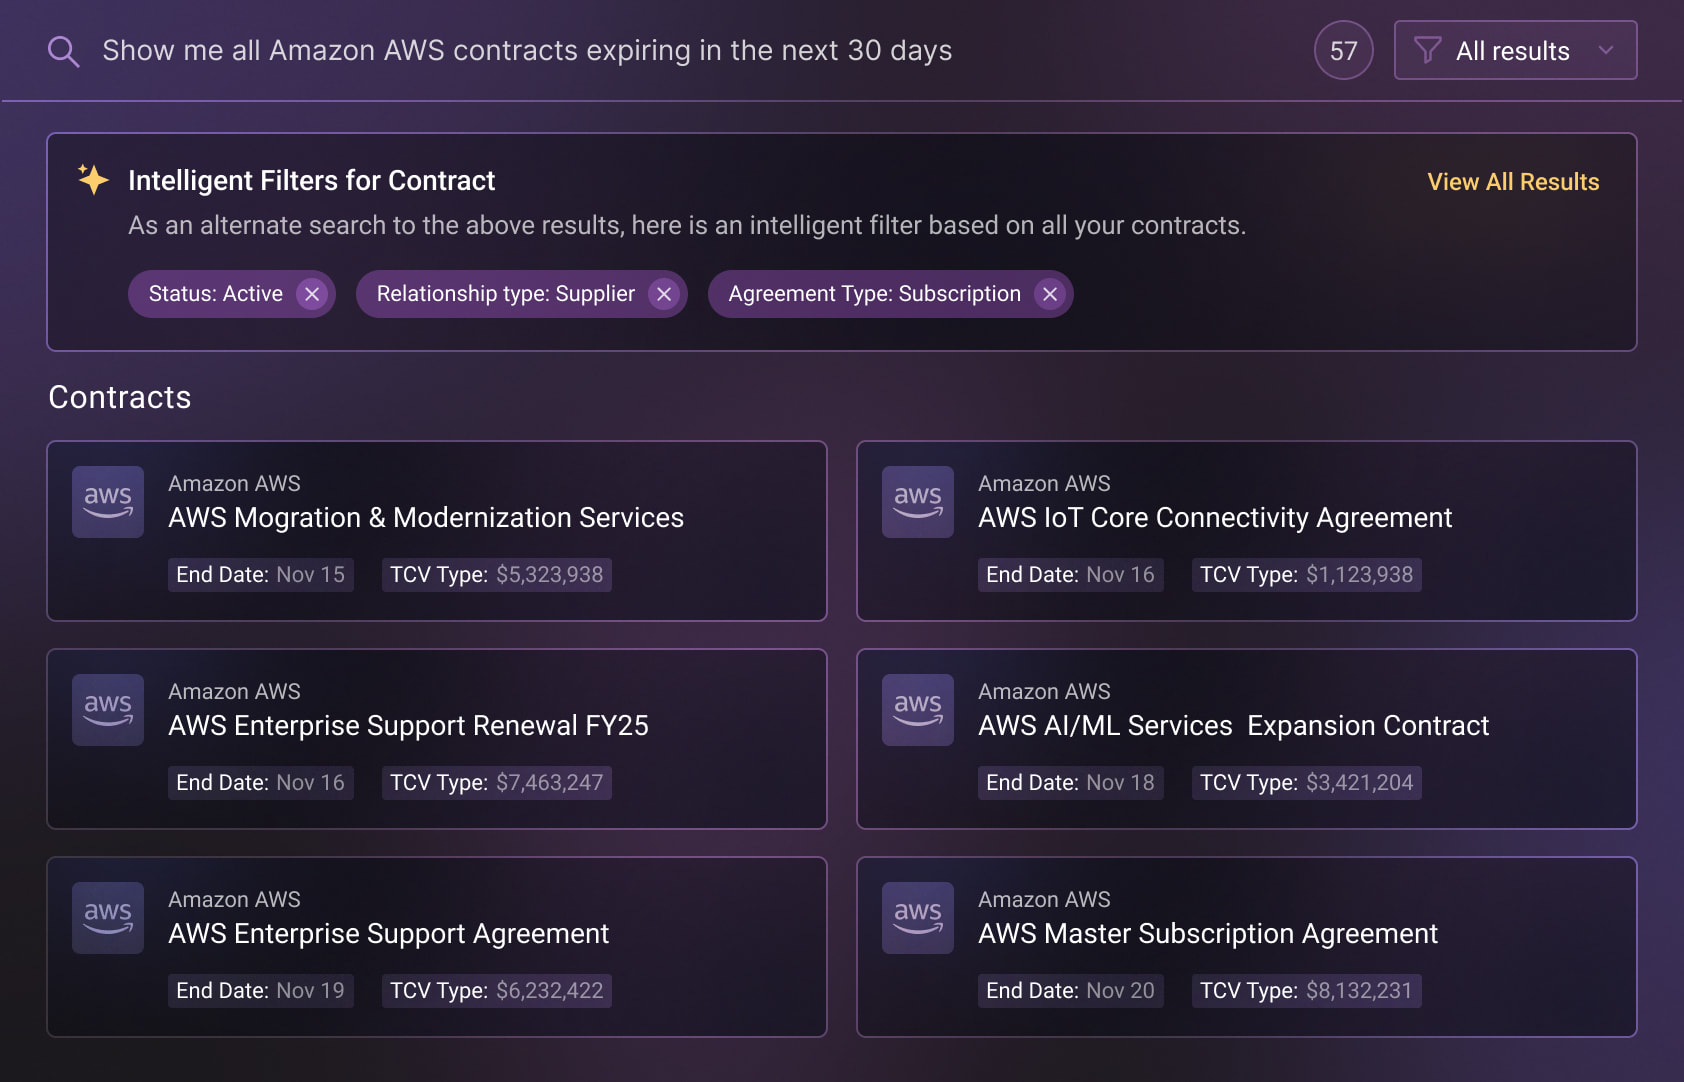Click AWS logo on Master Subscription Agreement card

tap(918, 918)
